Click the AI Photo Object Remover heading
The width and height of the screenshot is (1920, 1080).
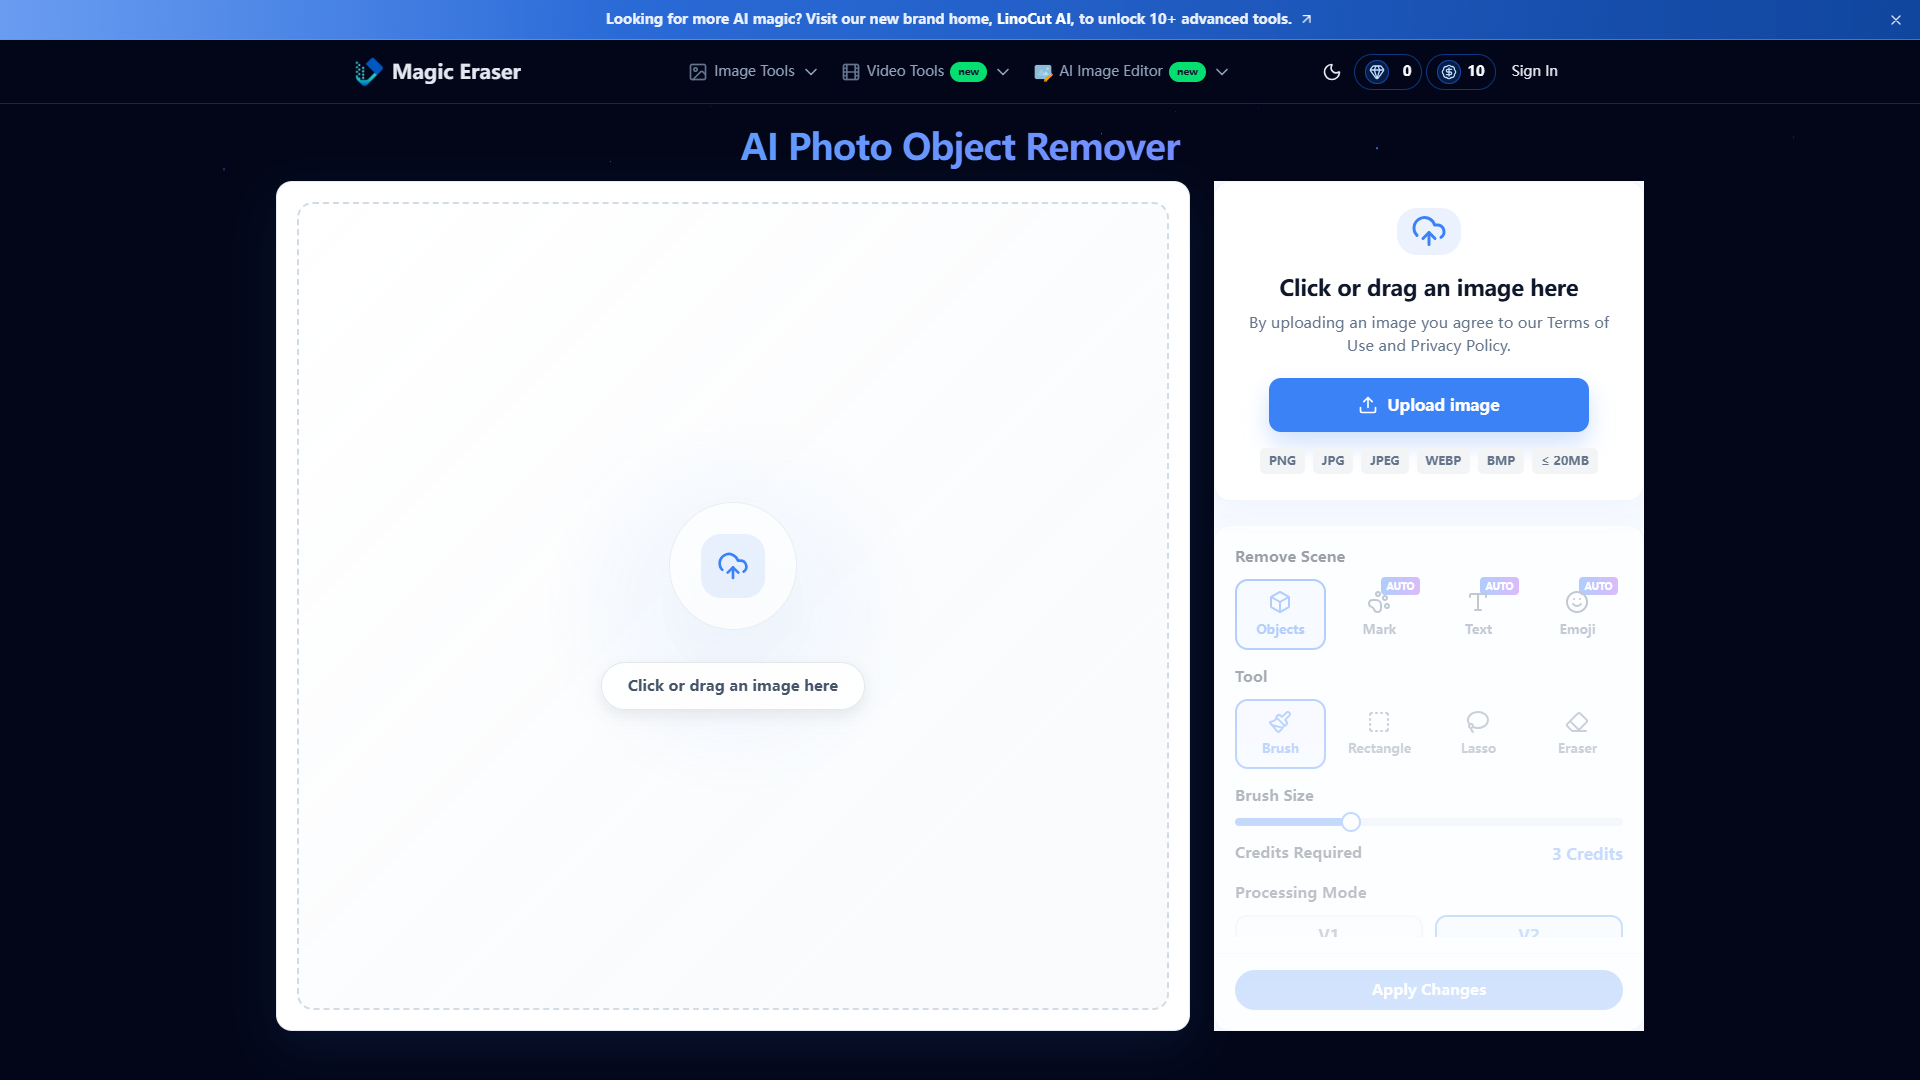[x=960, y=147]
